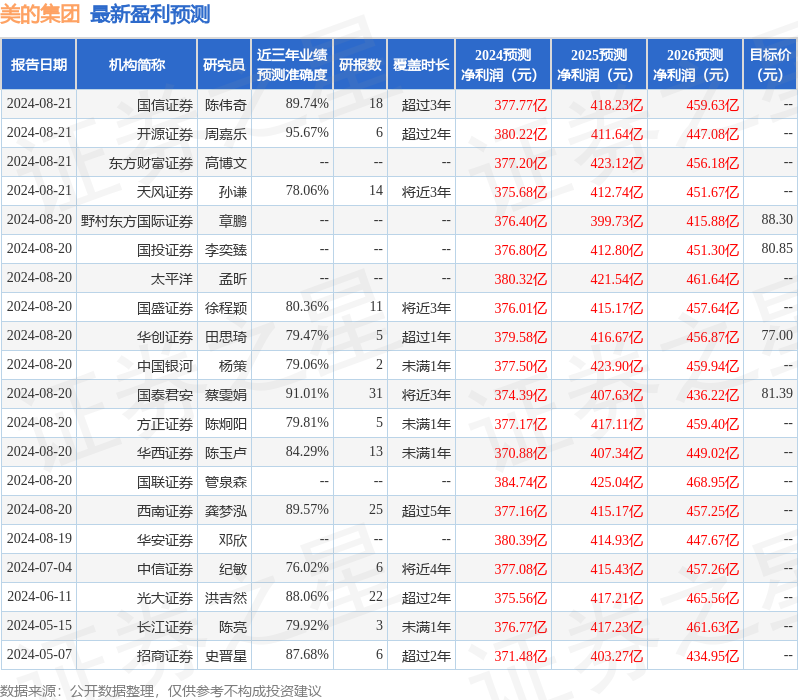Click report date 2024-06-11

coord(40,597)
